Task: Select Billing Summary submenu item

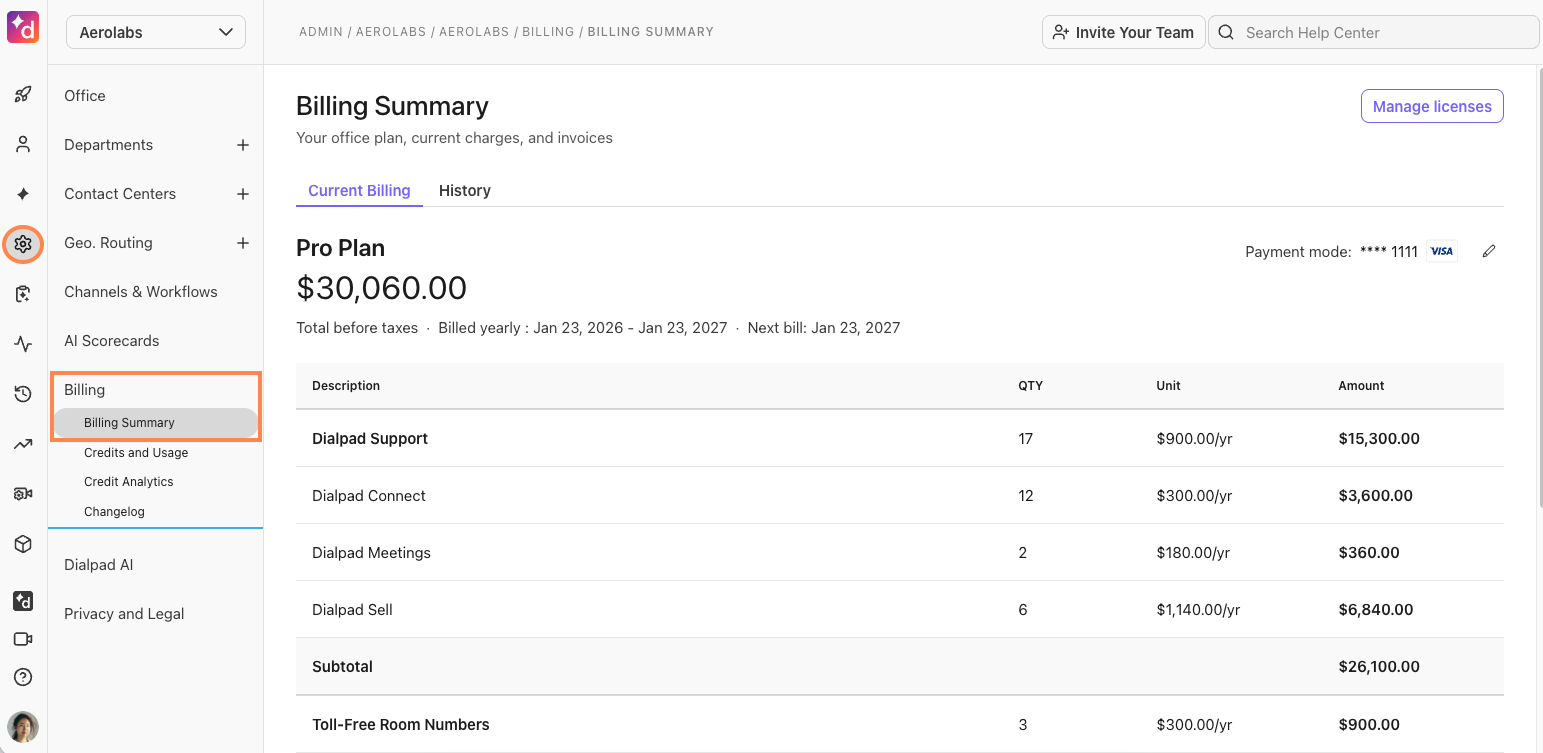Action: (x=156, y=423)
